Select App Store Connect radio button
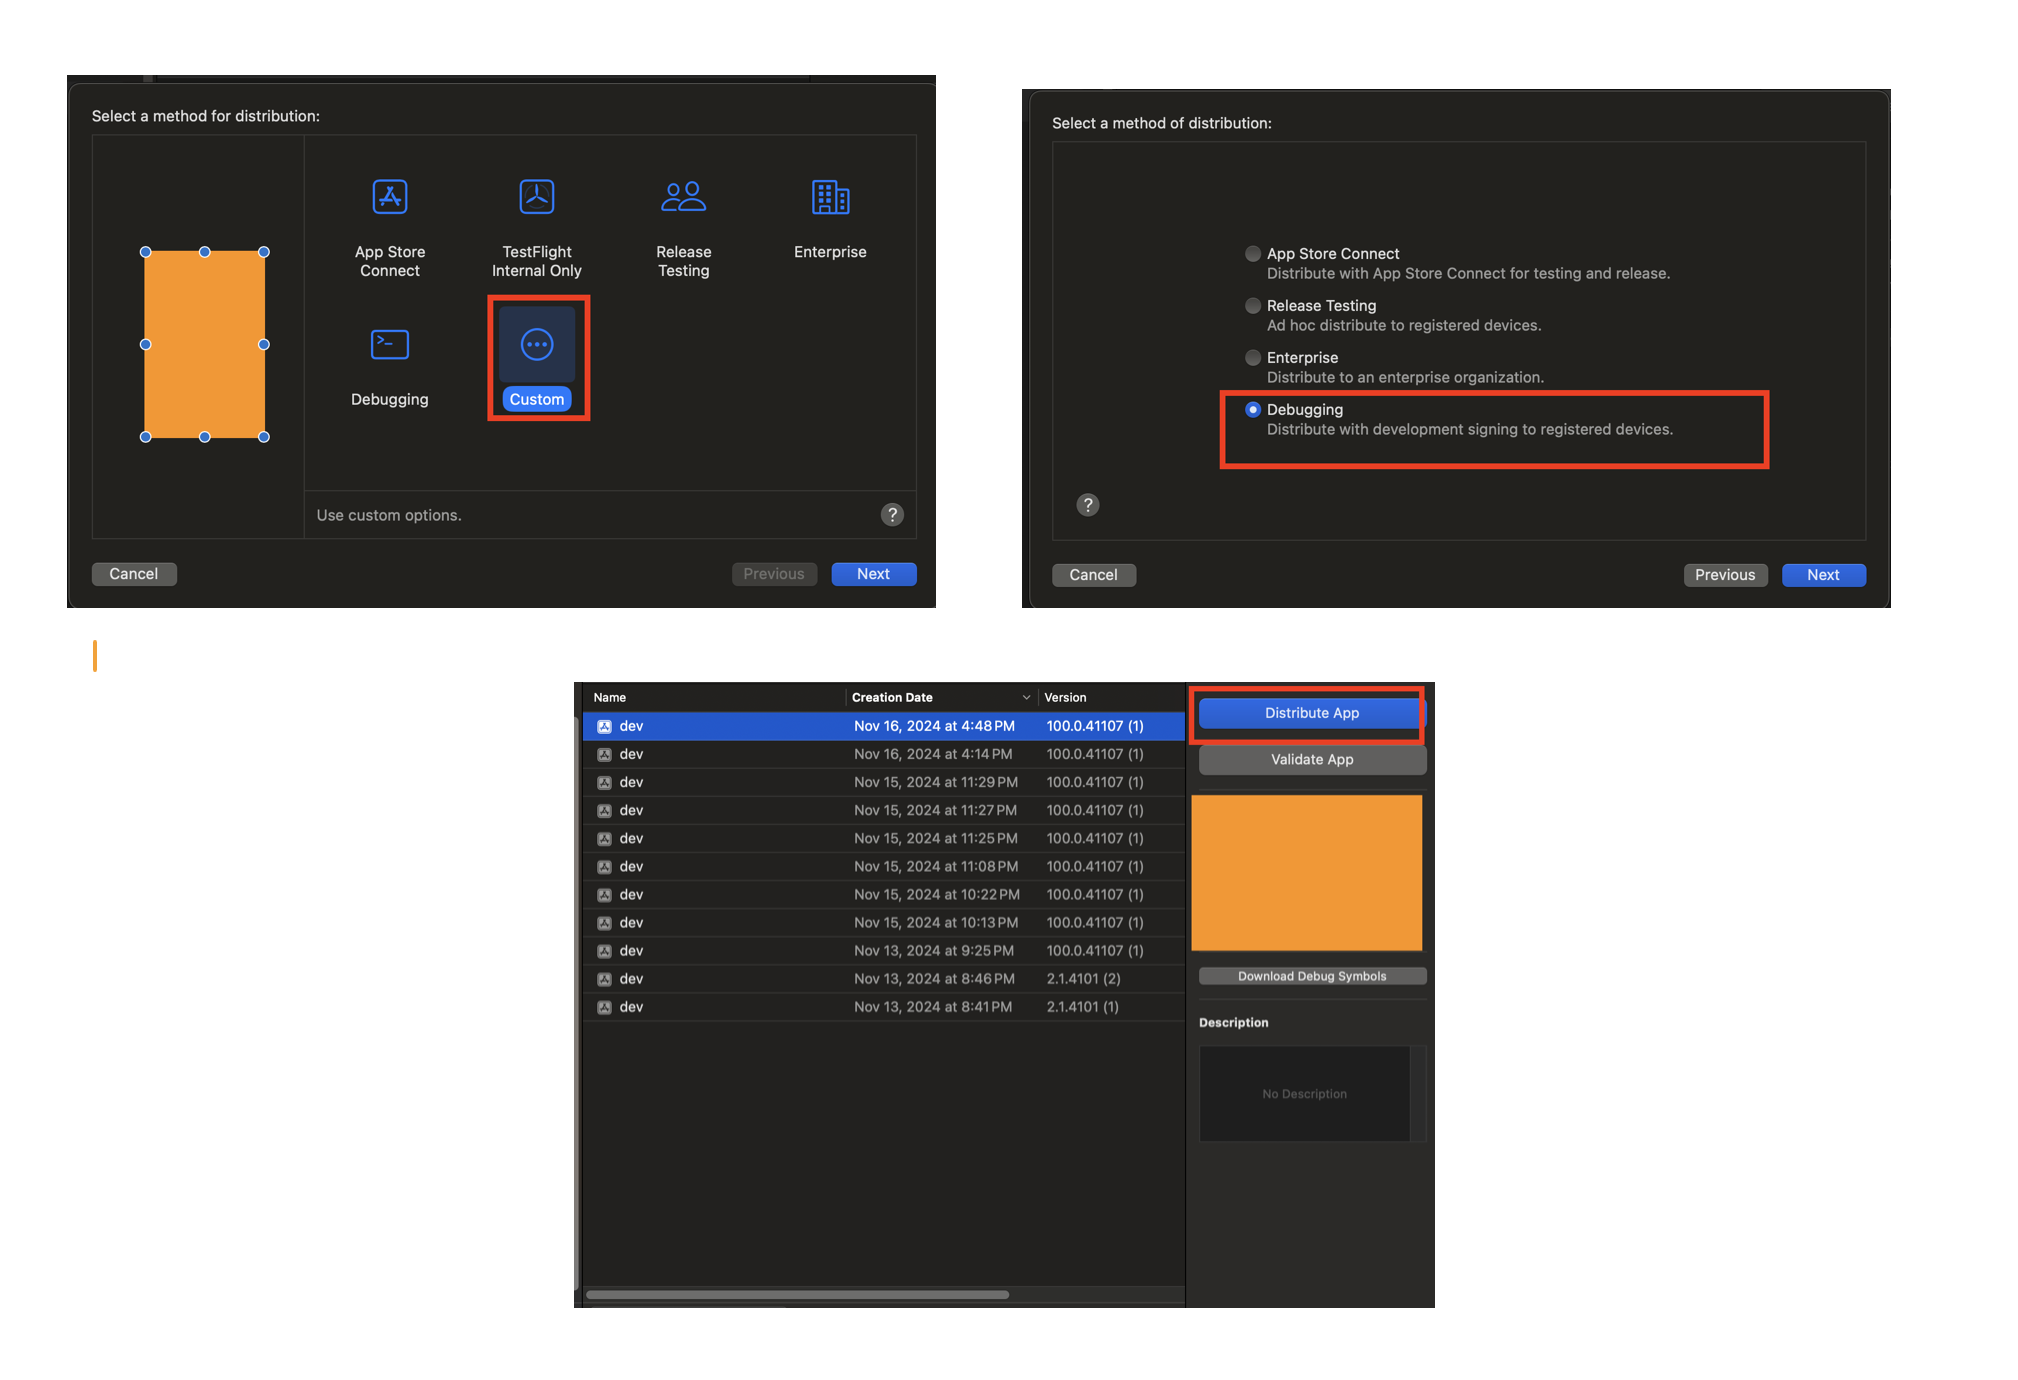This screenshot has height=1380, width=2018. 1252,254
